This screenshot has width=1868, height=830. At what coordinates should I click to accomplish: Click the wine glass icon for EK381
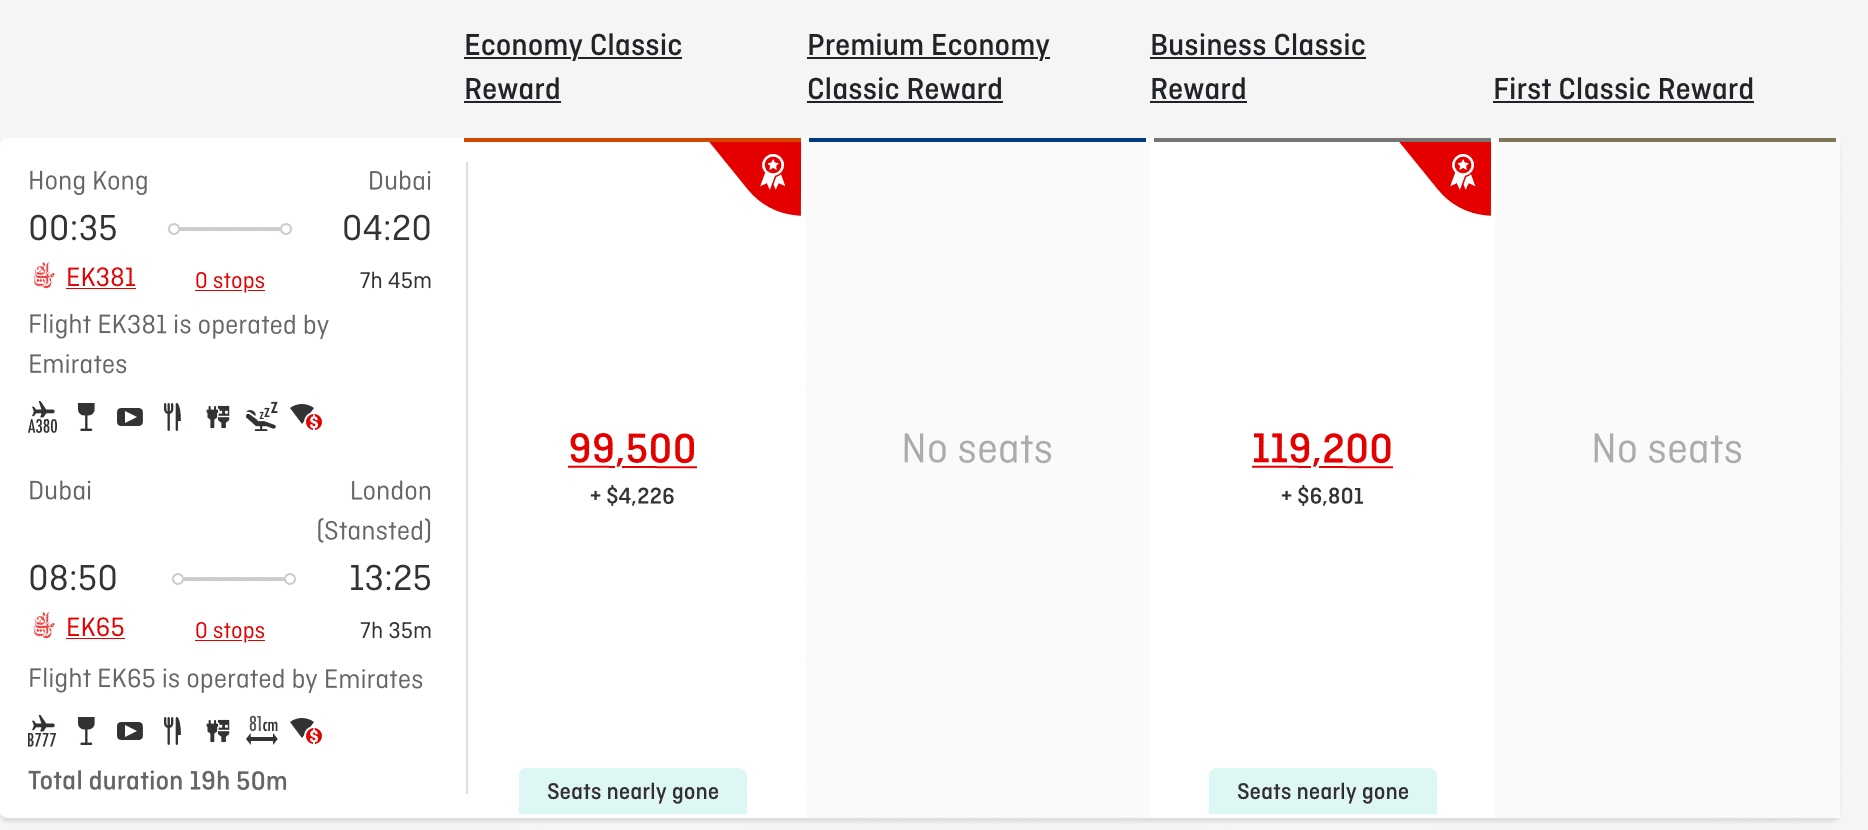tap(87, 416)
